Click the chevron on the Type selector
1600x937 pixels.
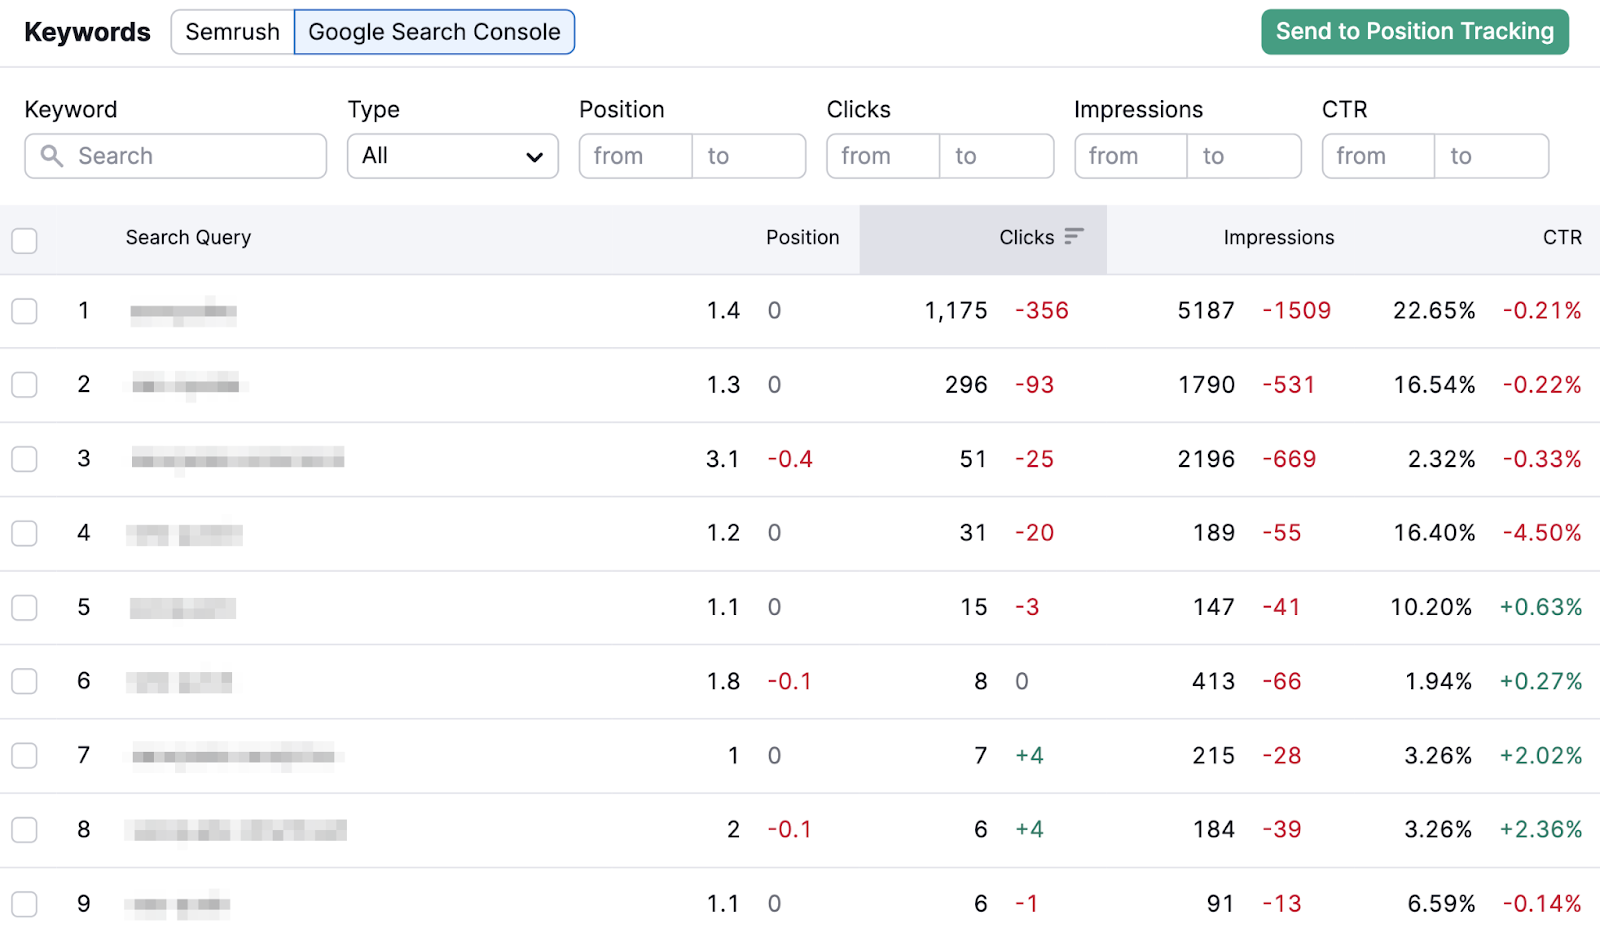pos(534,156)
